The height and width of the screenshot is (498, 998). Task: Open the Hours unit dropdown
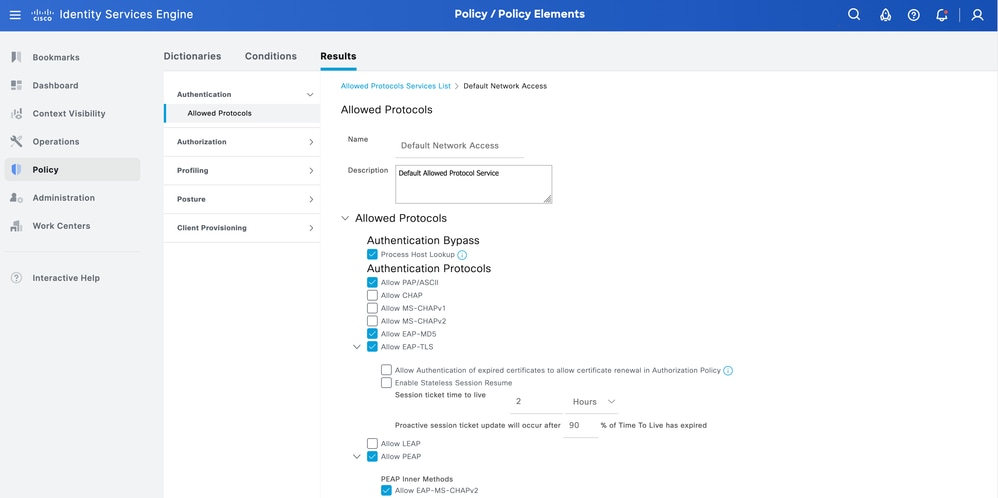[592, 402]
